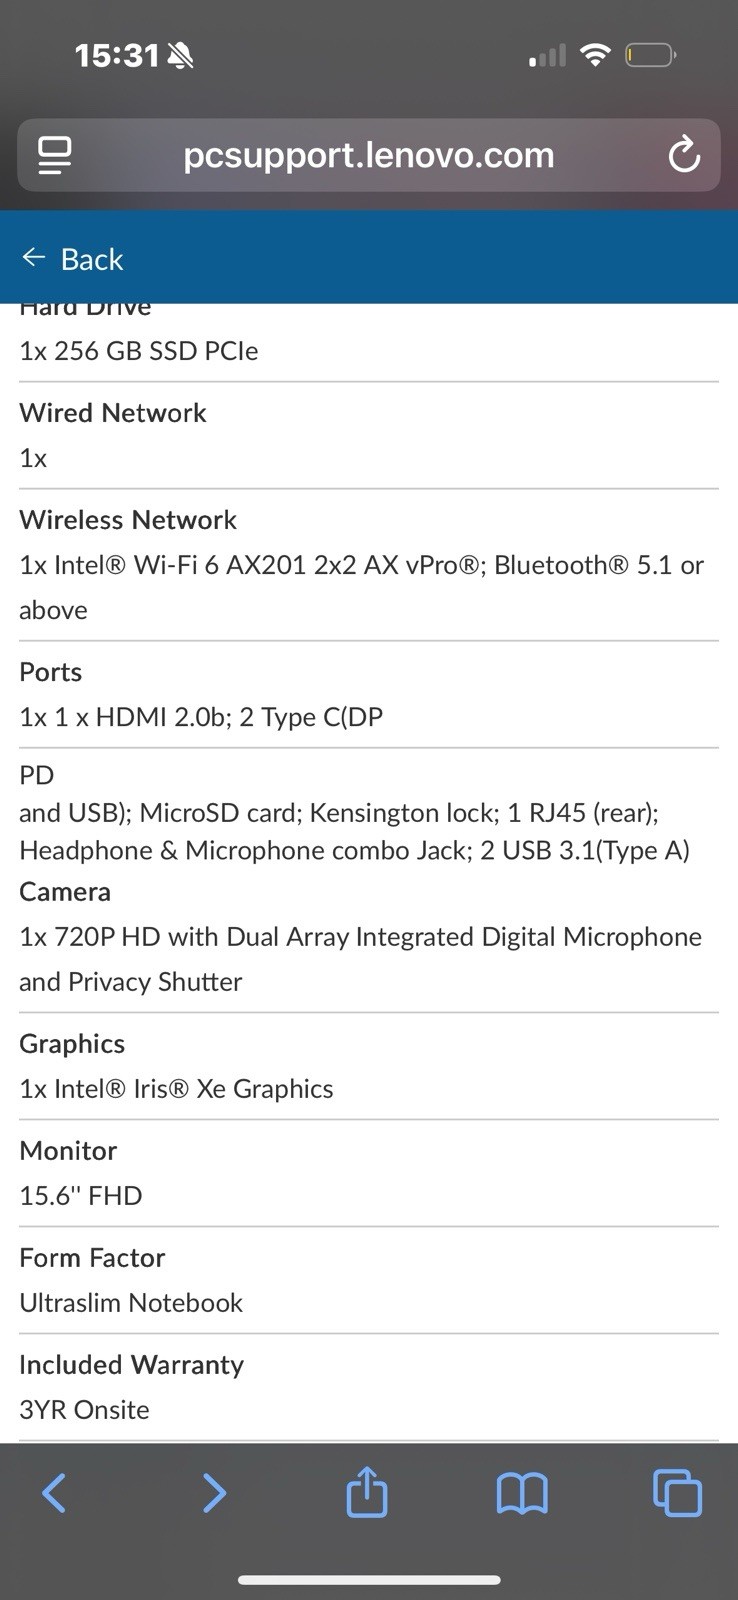Image resolution: width=738 pixels, height=1600 pixels.
Task: Tap the Included Warranty 3YR Onsite row
Action: 369,1387
